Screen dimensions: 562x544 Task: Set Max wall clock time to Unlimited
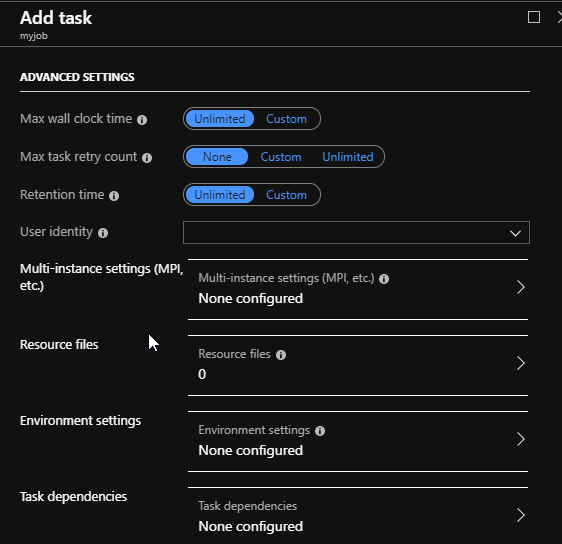(220, 119)
